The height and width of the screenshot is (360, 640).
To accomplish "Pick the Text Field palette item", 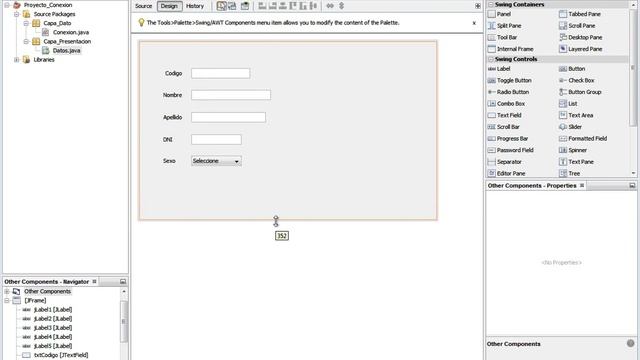I will point(504,115).
